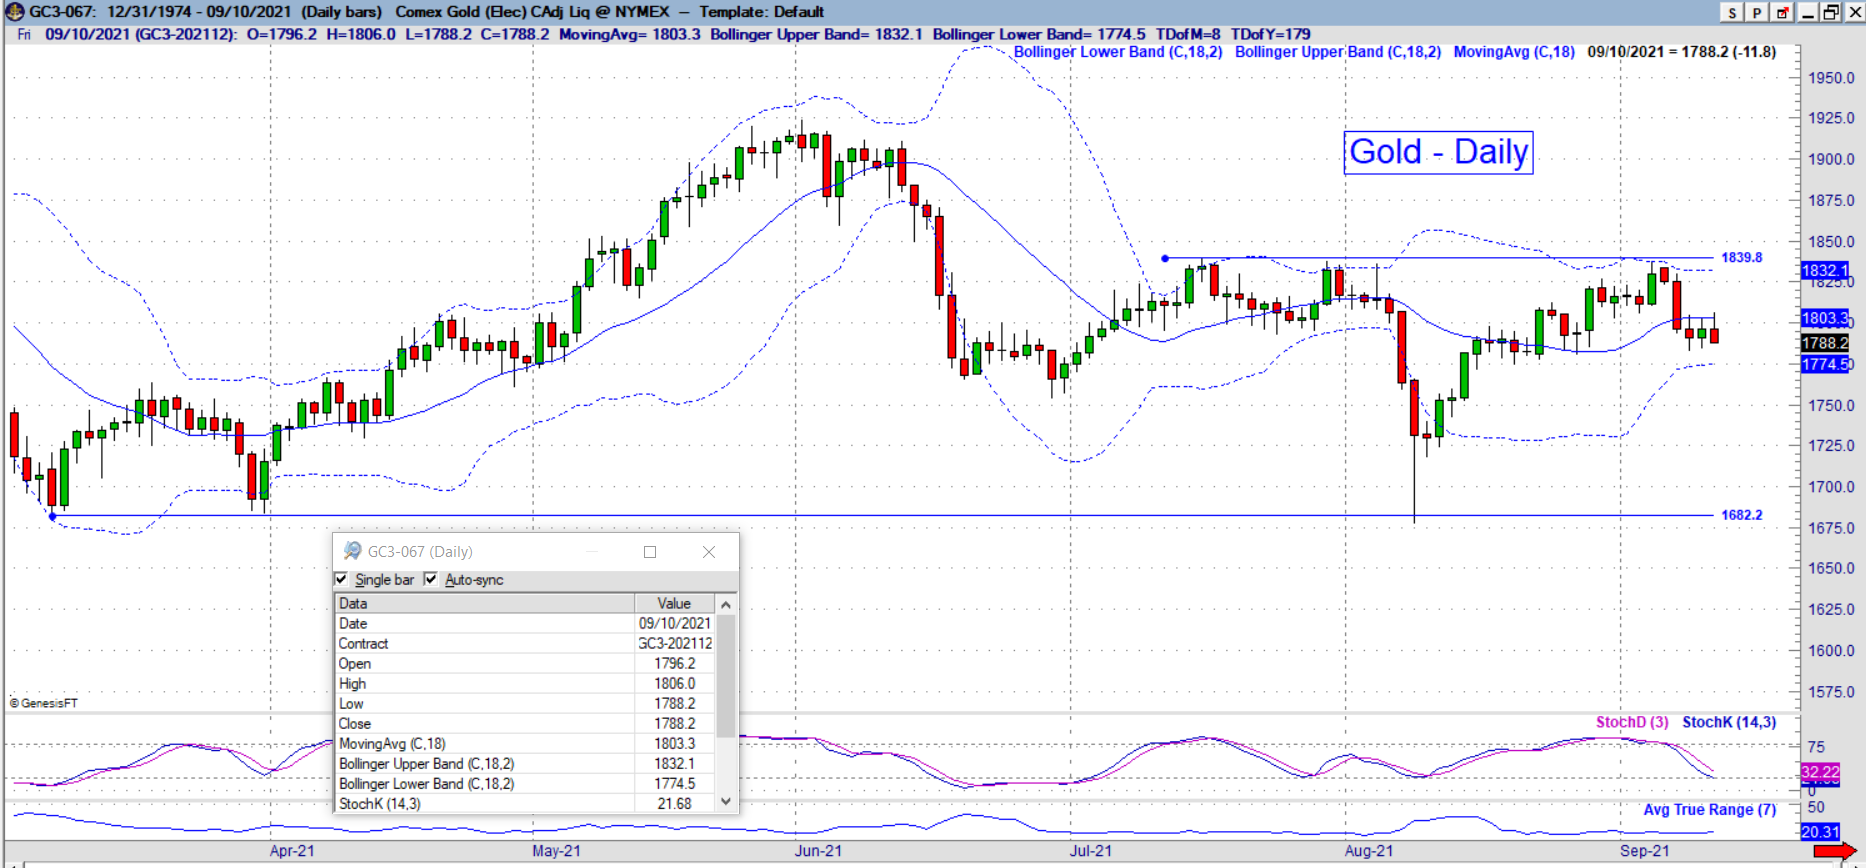This screenshot has width=1866, height=868.
Task: Select the Bollinger Upper Band (C,18,2) table row
Action: coord(526,763)
